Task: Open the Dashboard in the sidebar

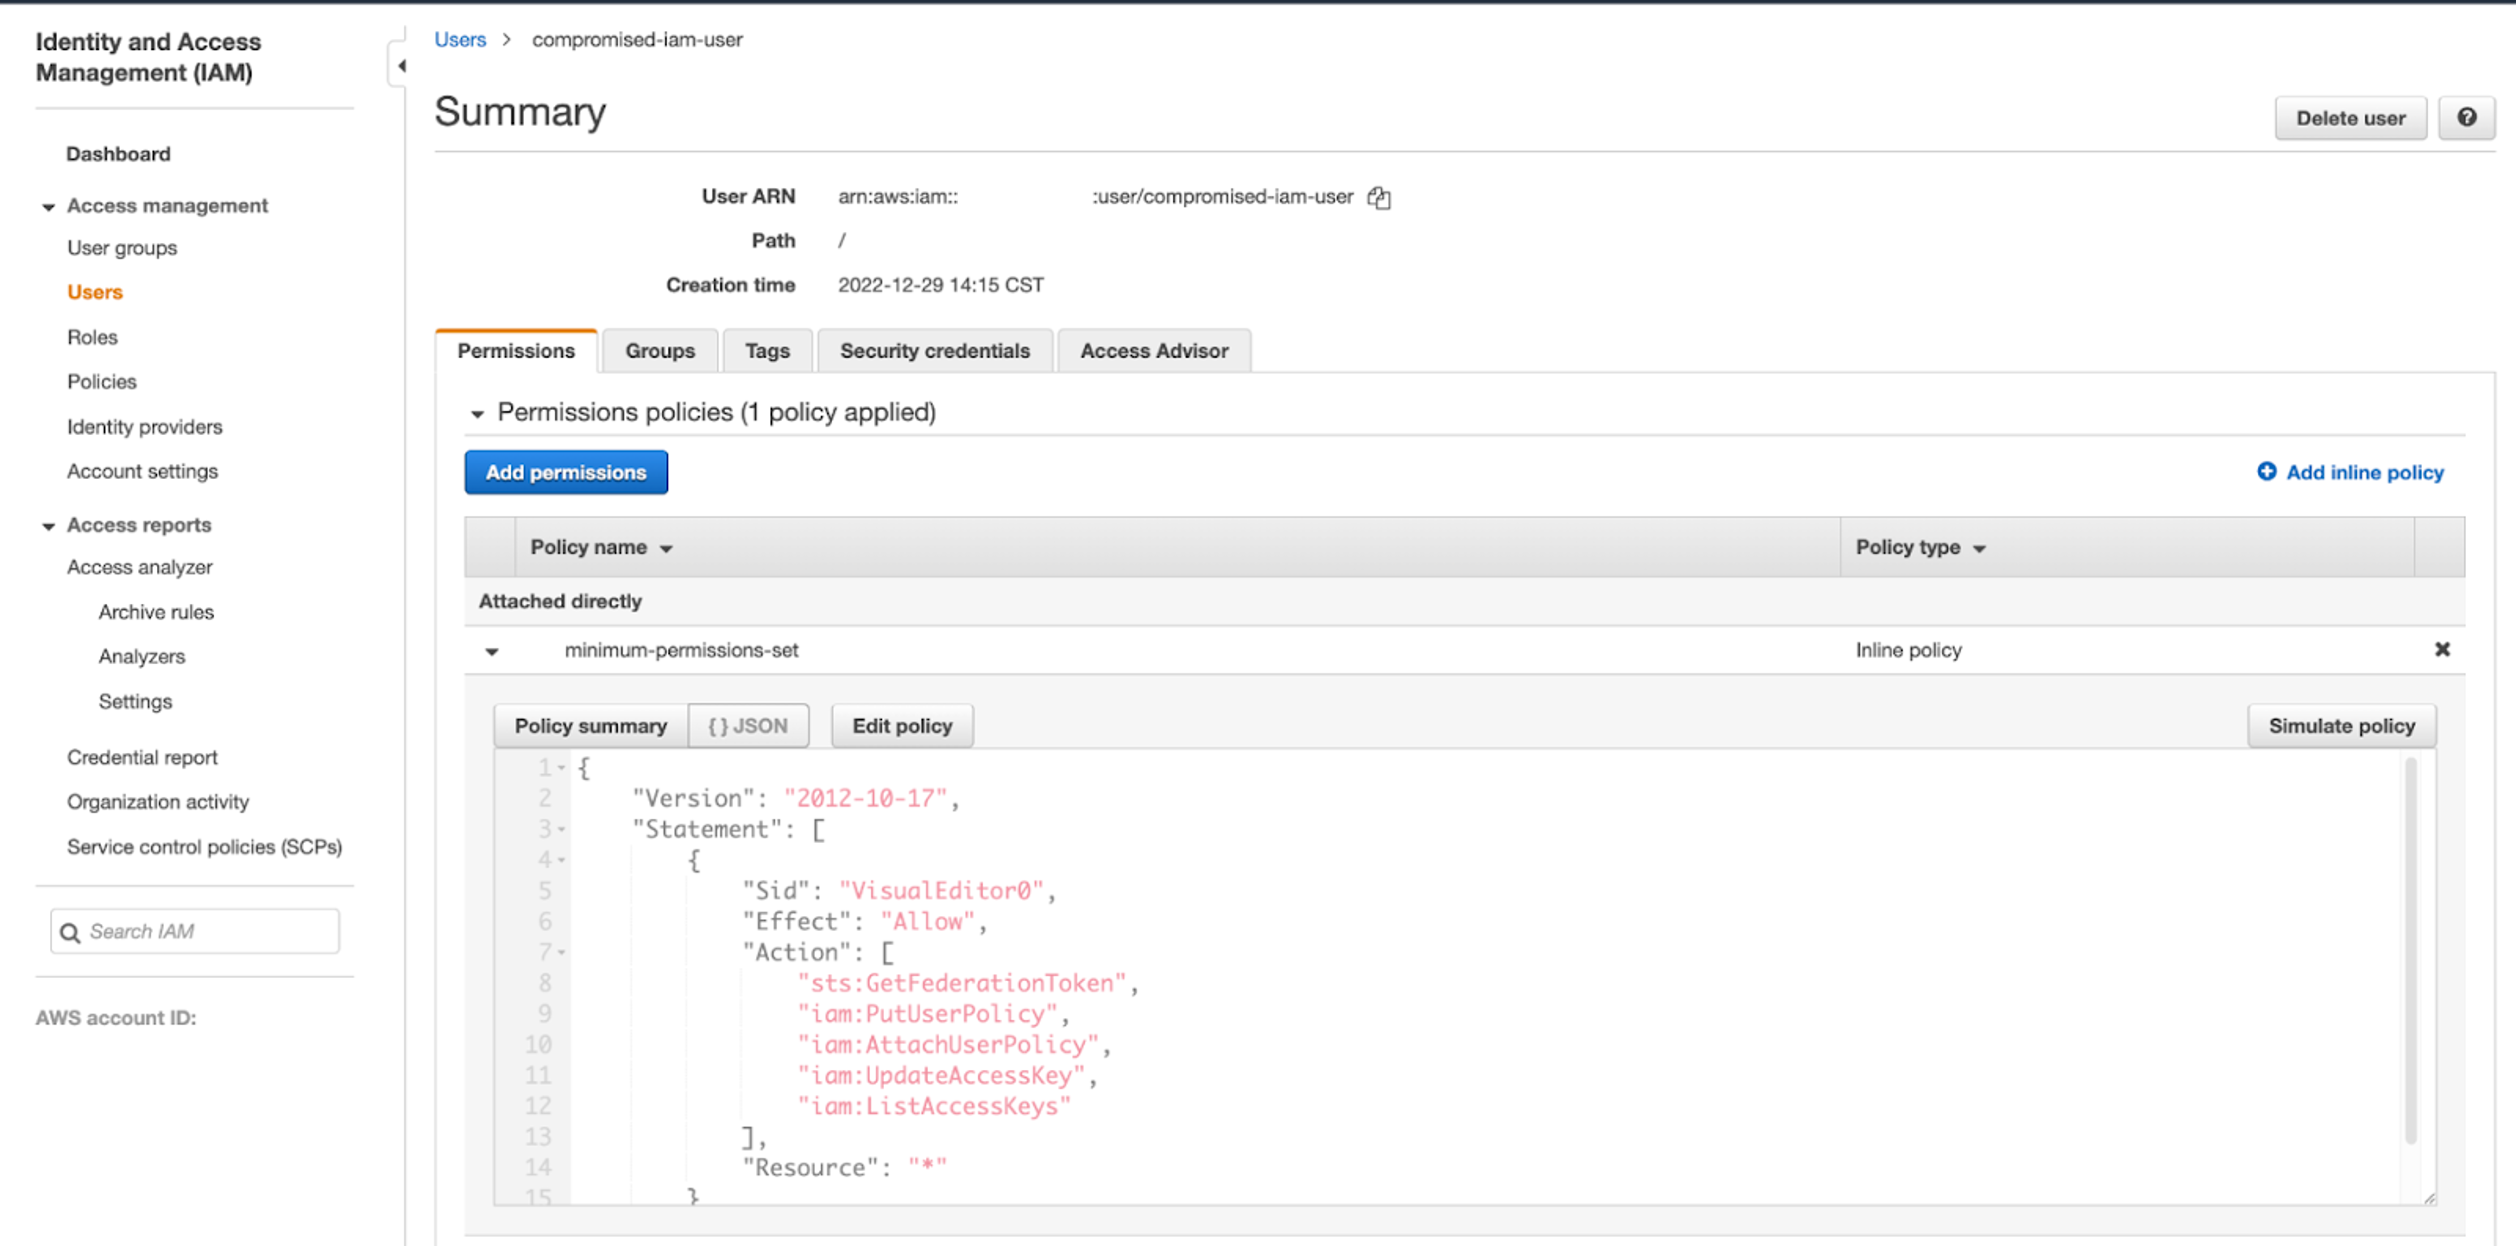Action: coord(118,154)
